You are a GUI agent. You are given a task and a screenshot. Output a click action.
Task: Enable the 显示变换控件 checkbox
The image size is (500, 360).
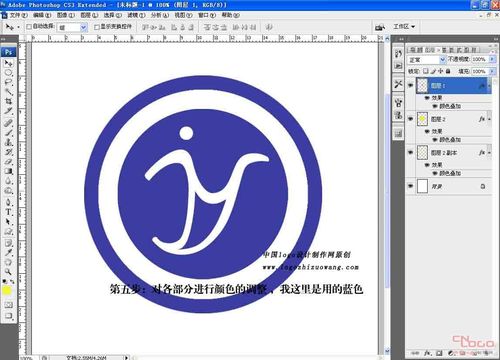[x=97, y=27]
